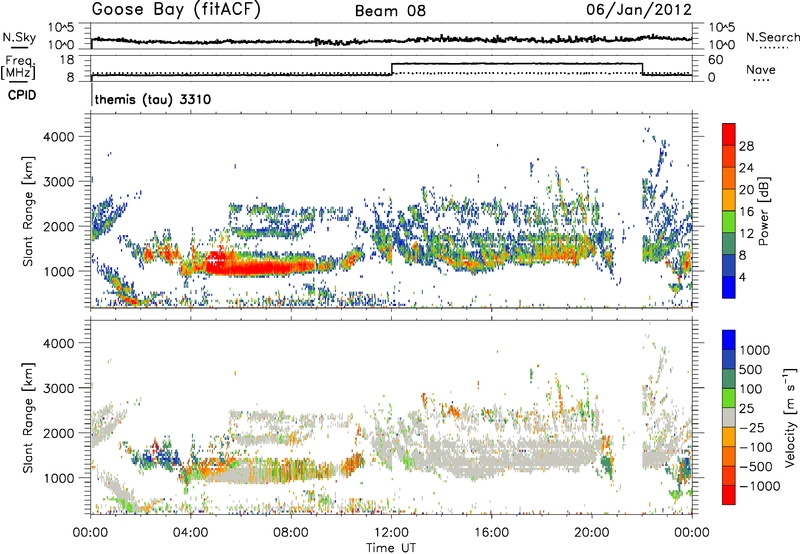Click the '20:00' time axis tick
The width and height of the screenshot is (800, 554).
click(591, 533)
